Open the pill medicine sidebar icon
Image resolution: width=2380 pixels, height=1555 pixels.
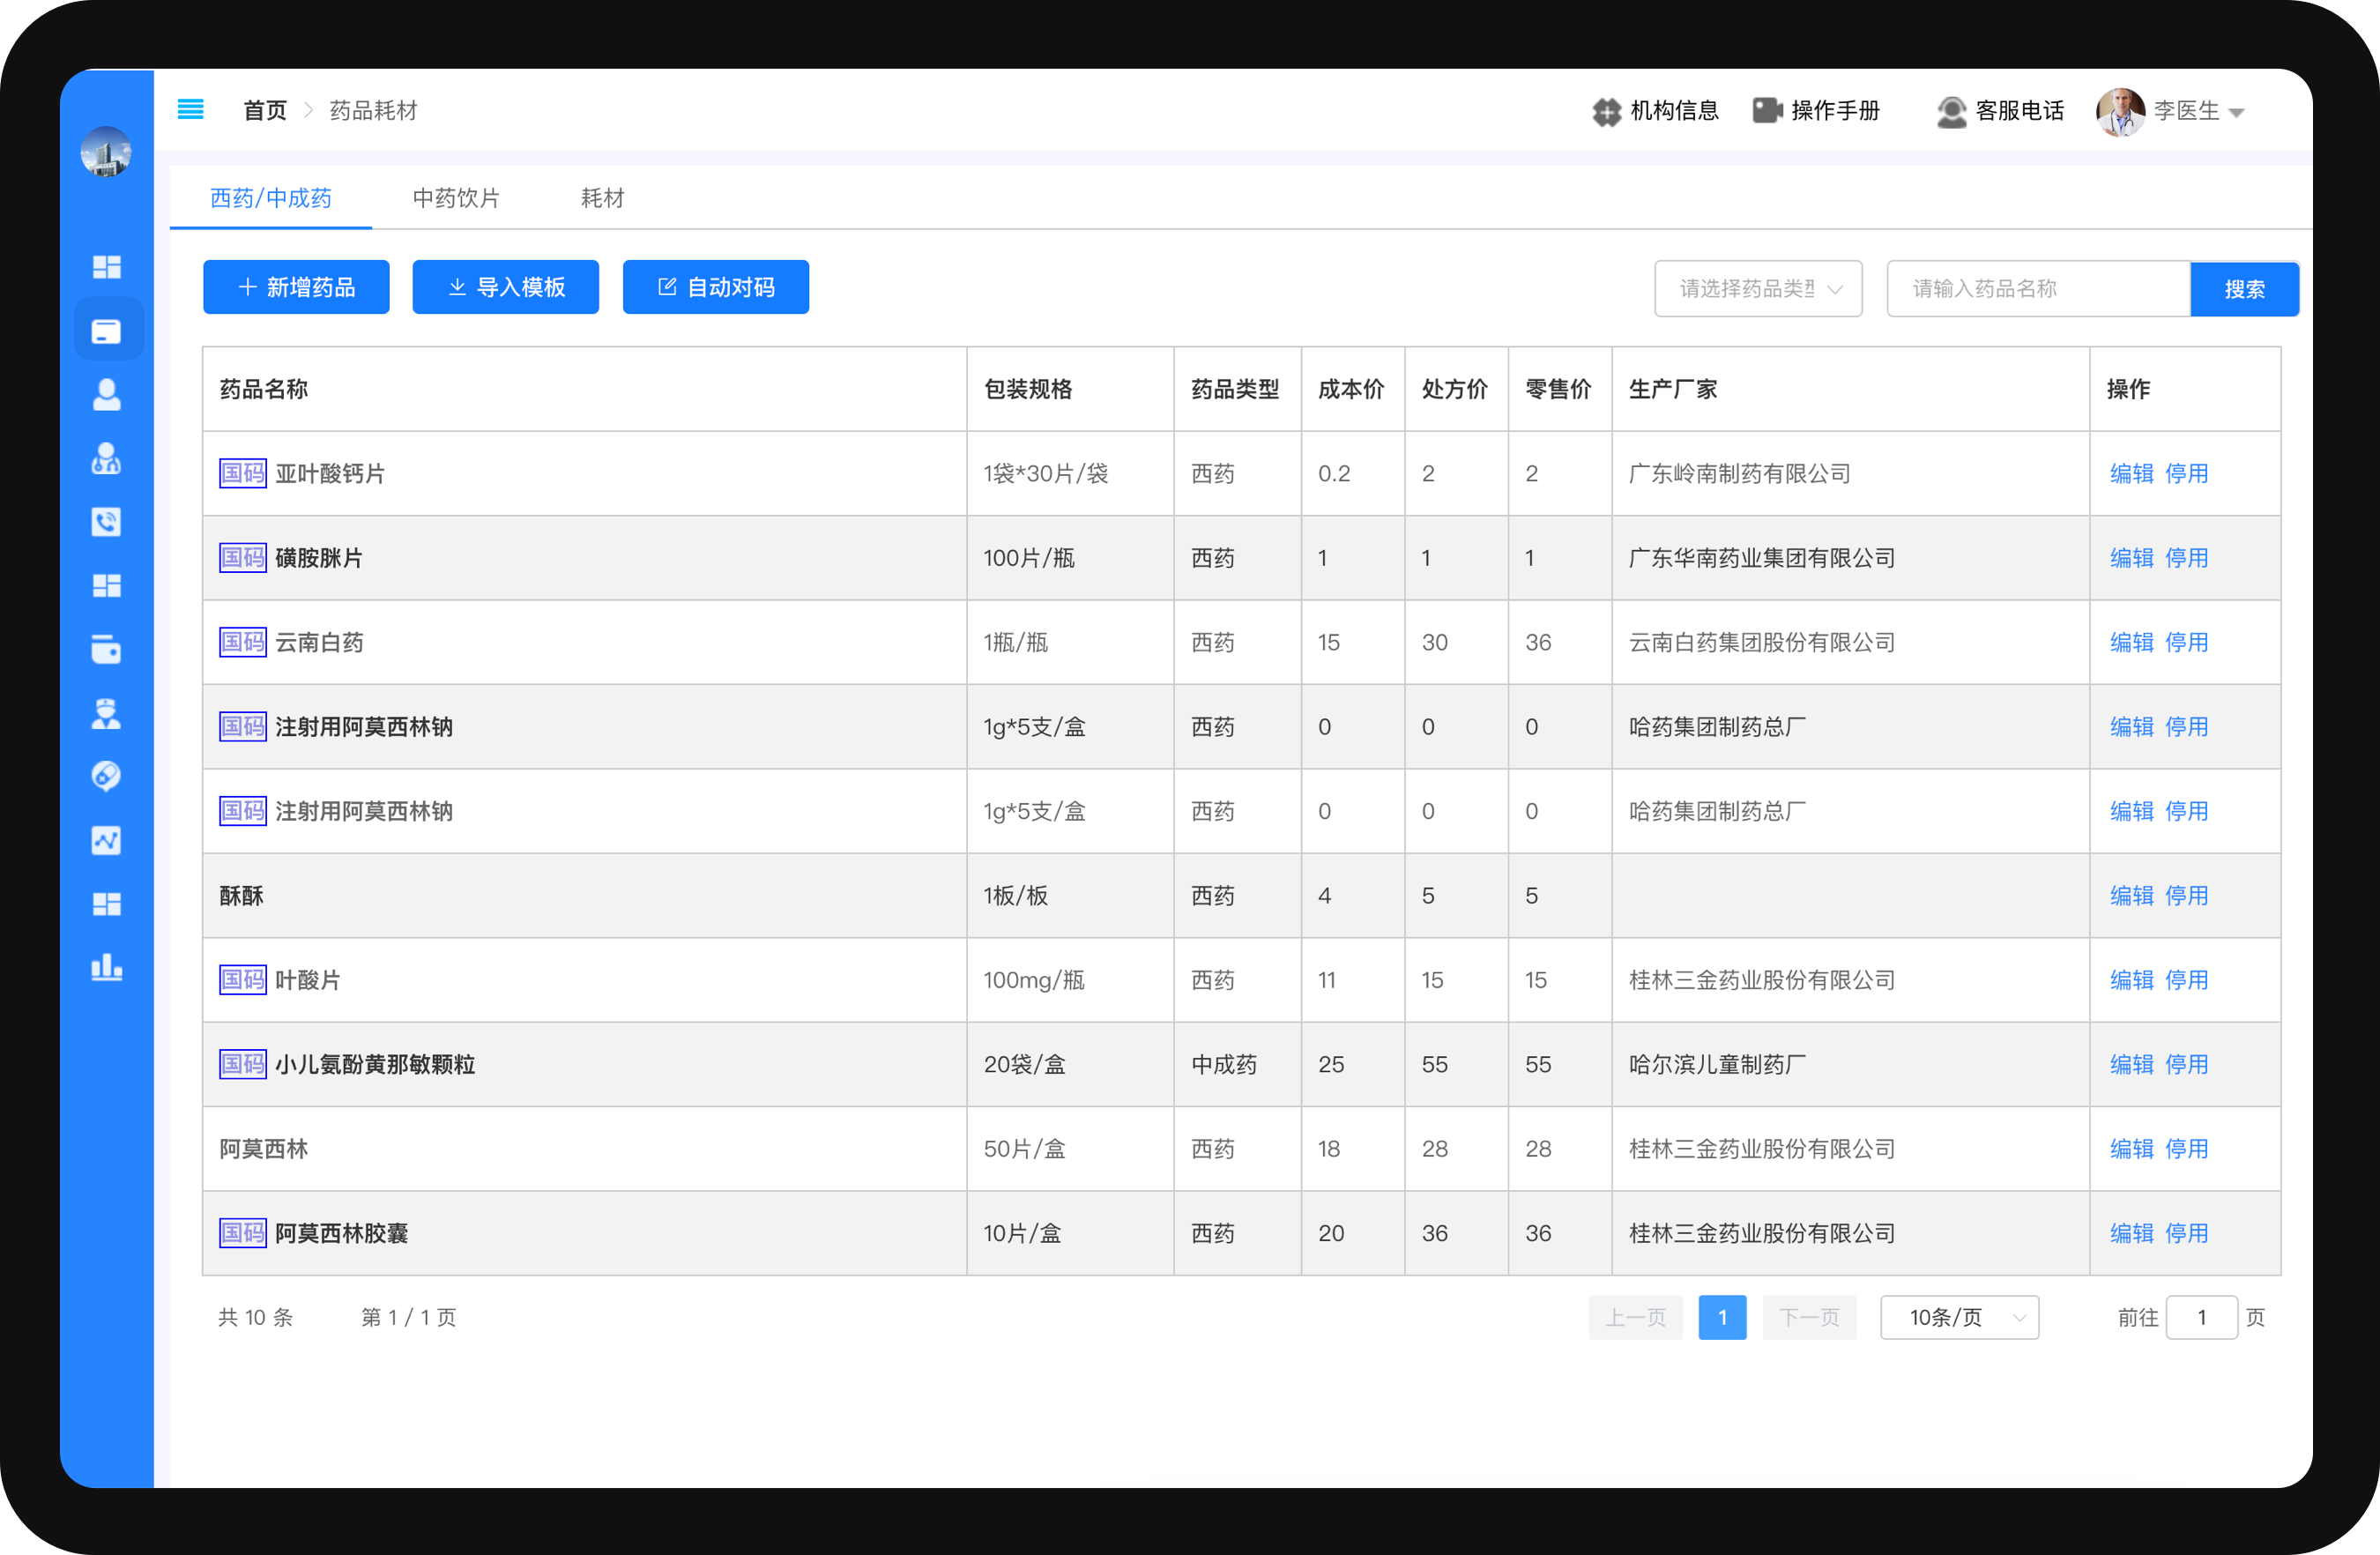coord(106,776)
